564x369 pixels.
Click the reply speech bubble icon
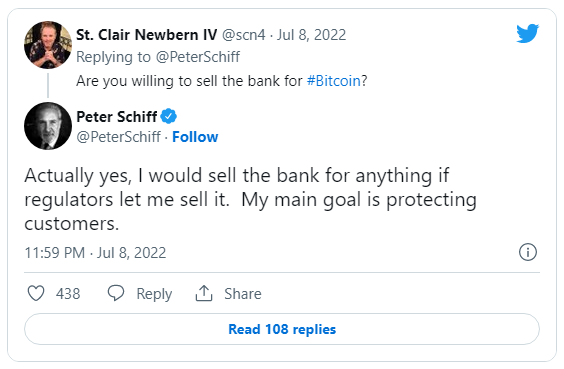click(x=116, y=293)
